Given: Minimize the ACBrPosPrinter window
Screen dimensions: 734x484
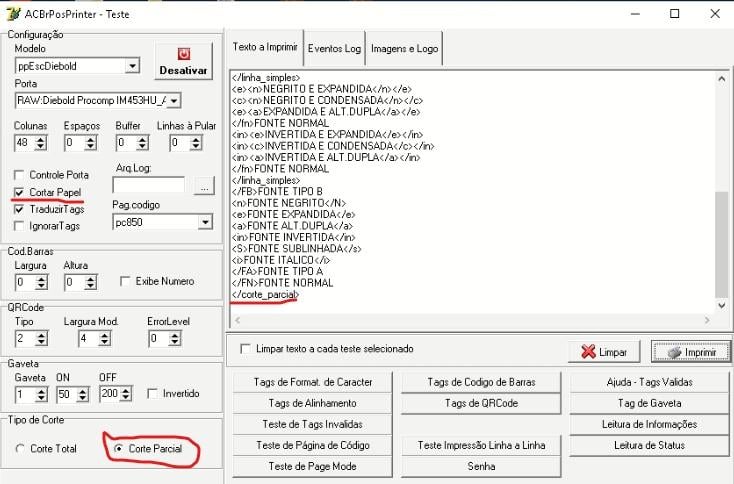Looking at the screenshot, I should coord(635,14).
